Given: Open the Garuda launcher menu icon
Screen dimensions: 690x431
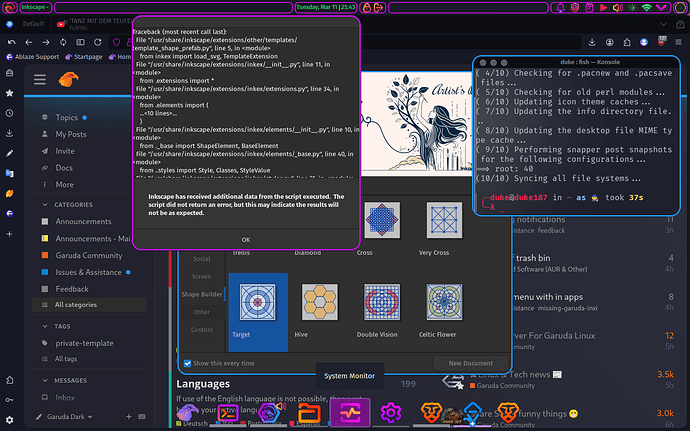Looking at the screenshot, I should point(10,7).
